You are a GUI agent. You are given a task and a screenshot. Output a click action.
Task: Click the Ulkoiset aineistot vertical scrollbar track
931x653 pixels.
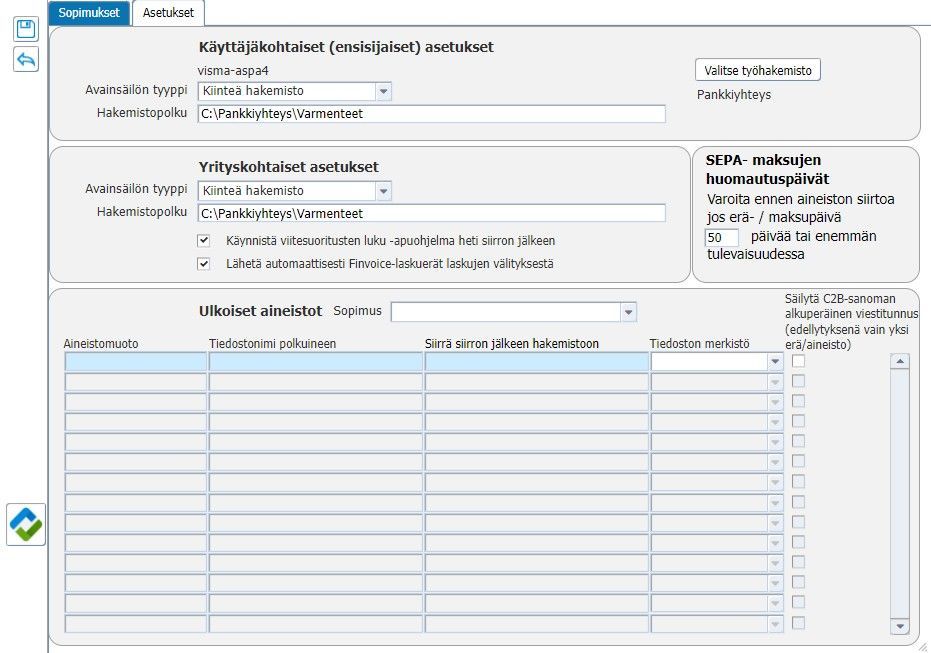coord(900,493)
